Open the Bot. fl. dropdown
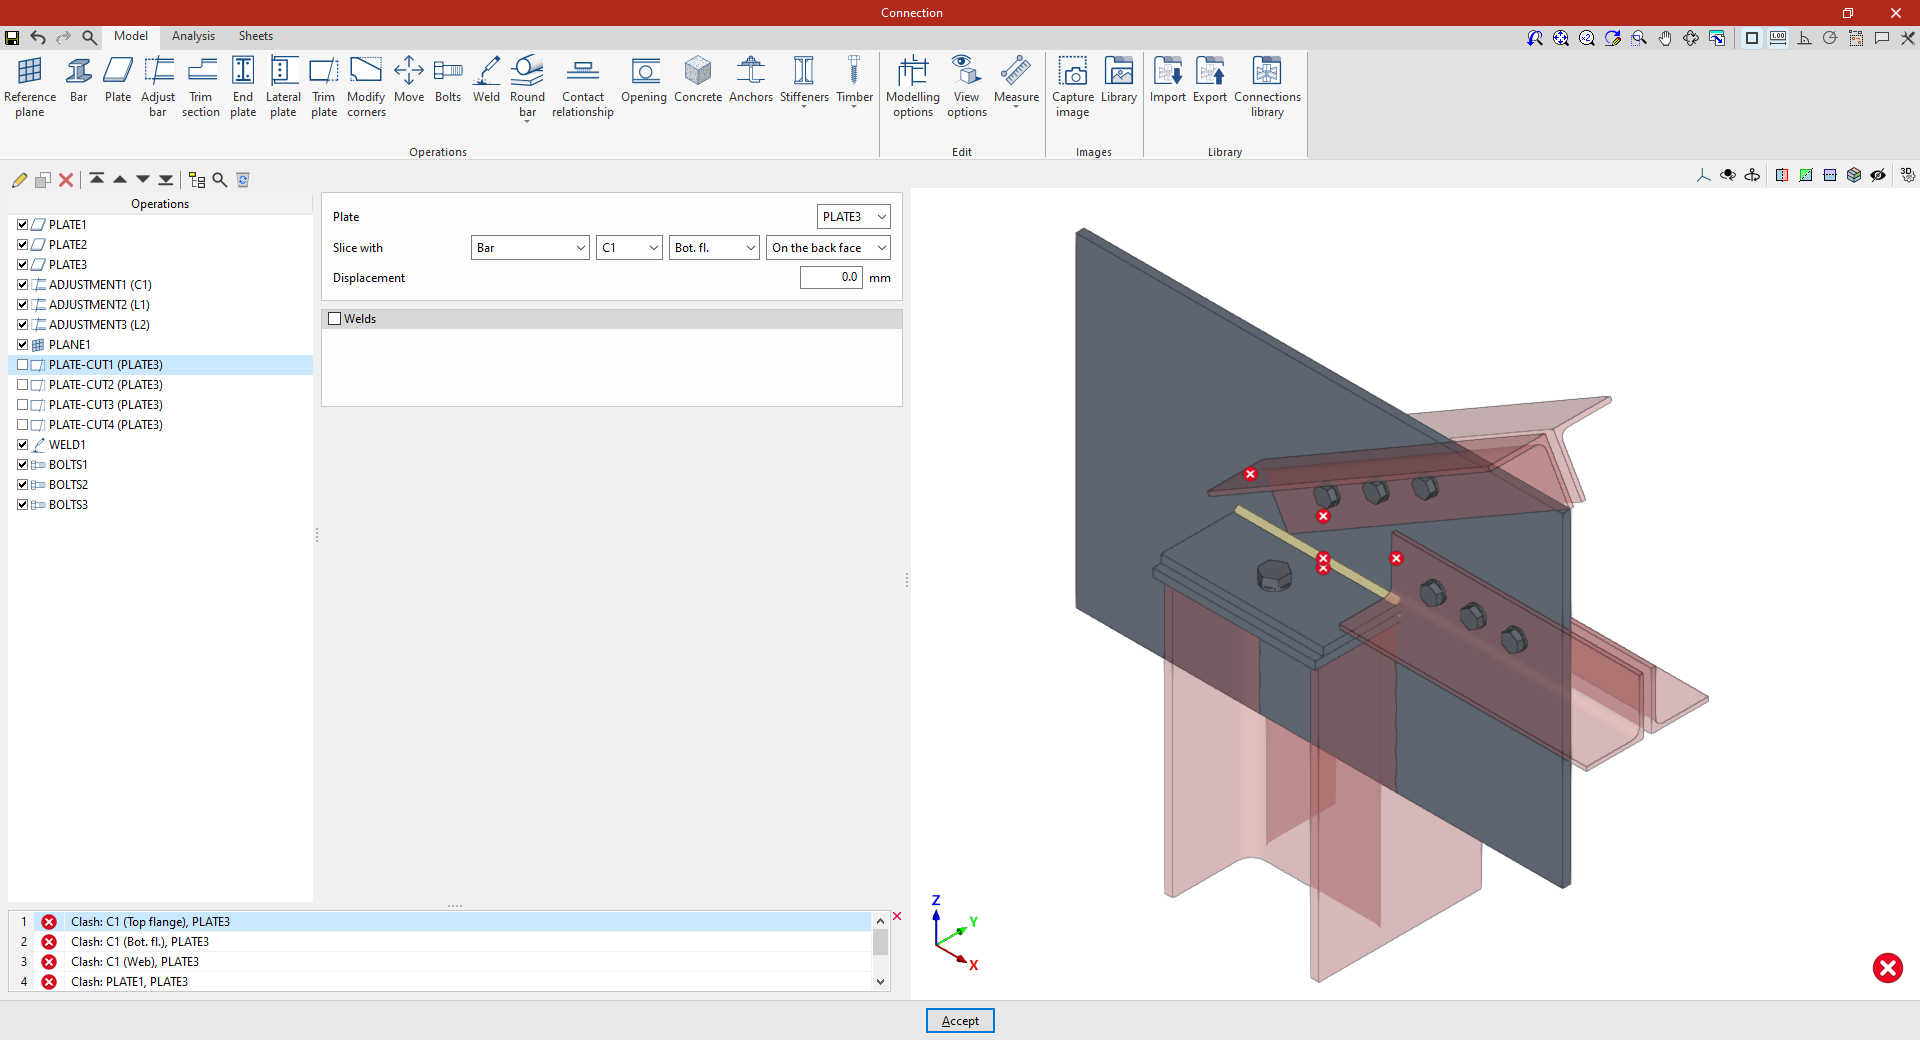 (x=714, y=248)
